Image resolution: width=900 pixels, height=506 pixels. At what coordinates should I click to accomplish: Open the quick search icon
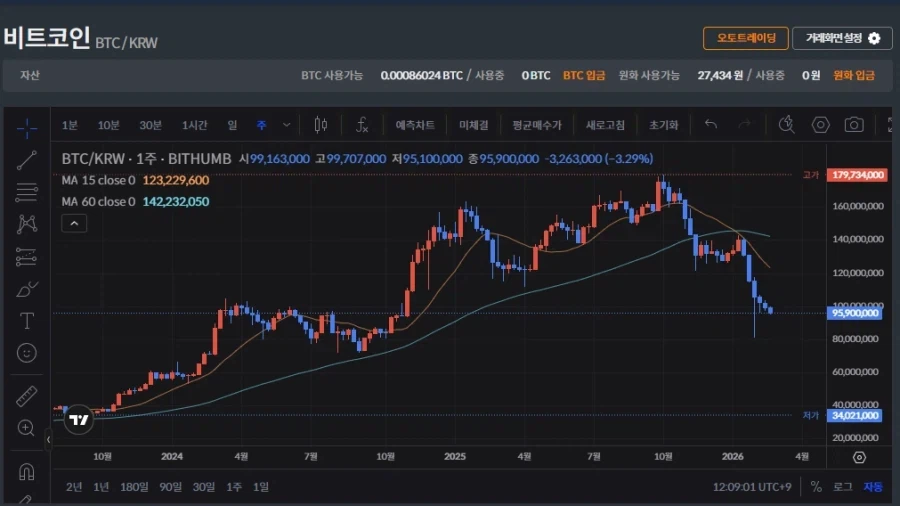pos(786,124)
